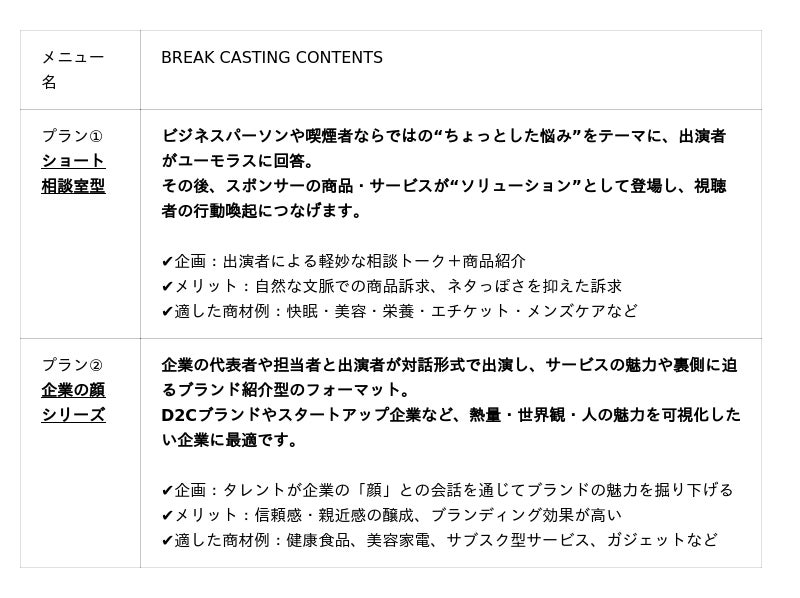Click the BREAK CASTING CONTENTS header text
Screen dimensions: 800x598
(x=272, y=58)
